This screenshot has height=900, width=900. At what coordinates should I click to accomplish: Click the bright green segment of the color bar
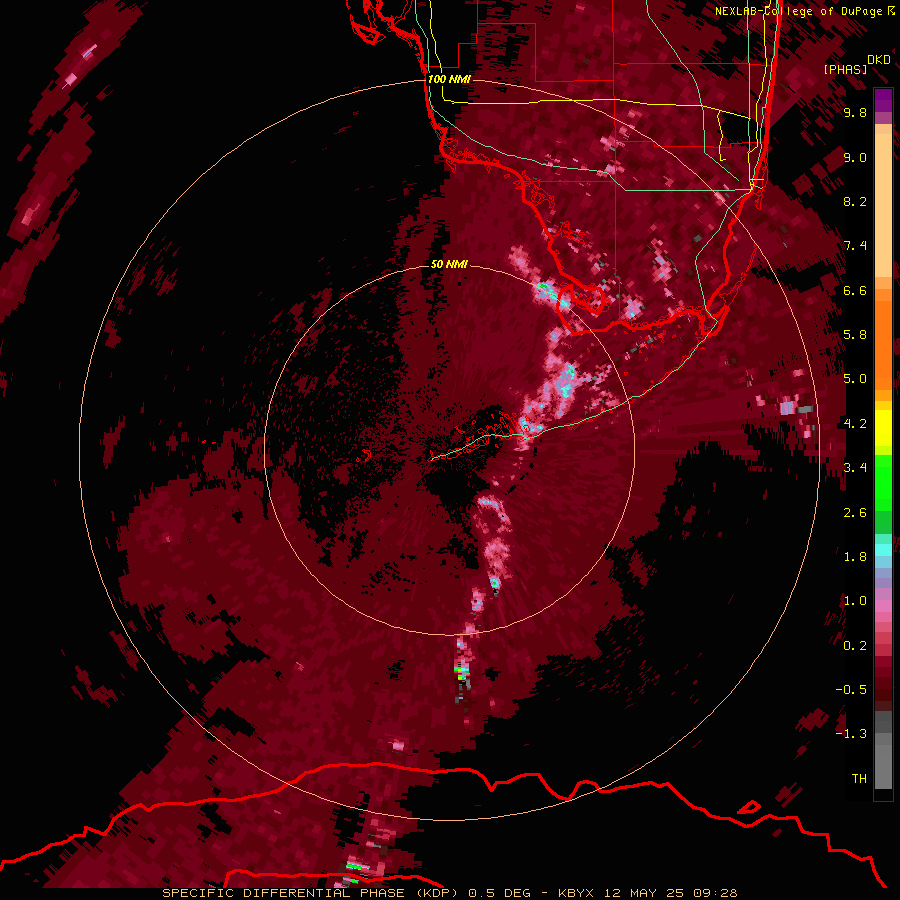tap(883, 482)
